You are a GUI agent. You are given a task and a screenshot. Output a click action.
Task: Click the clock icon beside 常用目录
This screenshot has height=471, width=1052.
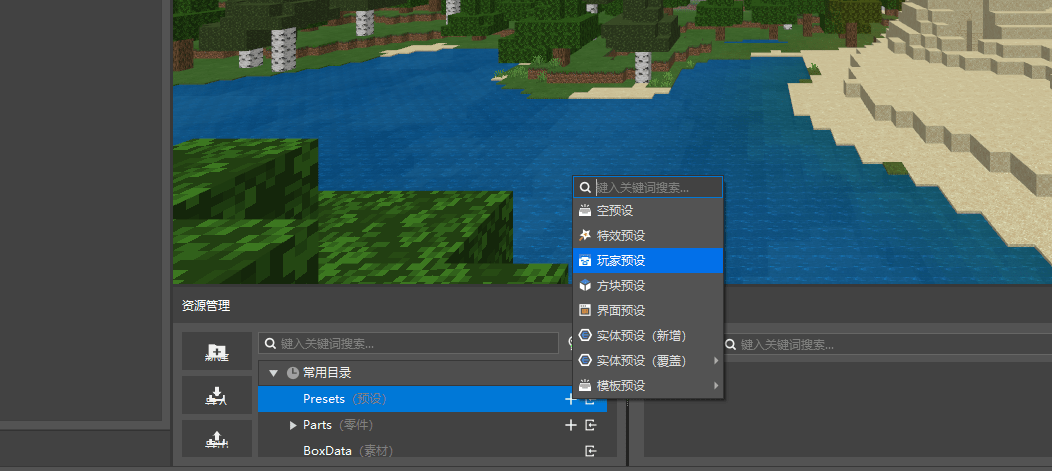point(293,373)
